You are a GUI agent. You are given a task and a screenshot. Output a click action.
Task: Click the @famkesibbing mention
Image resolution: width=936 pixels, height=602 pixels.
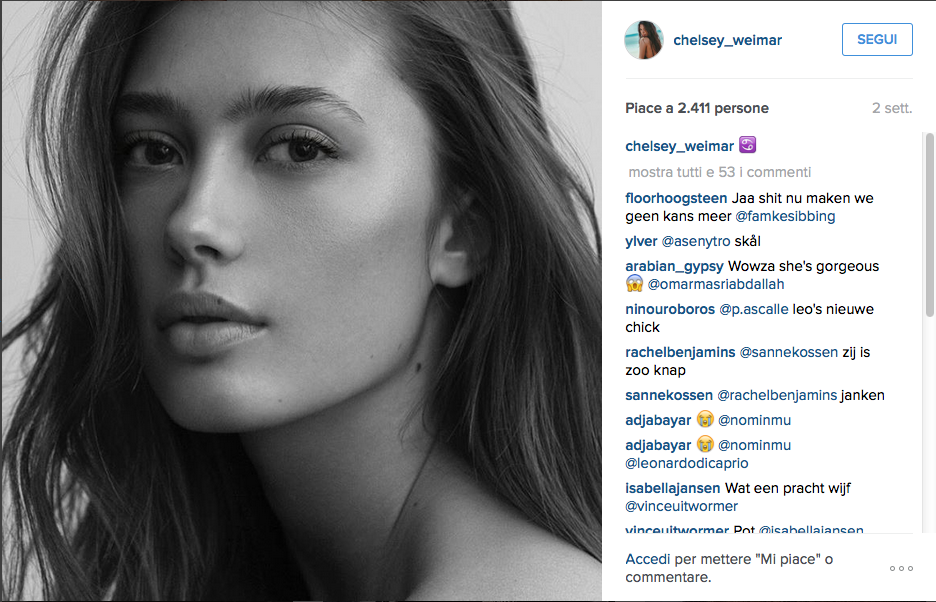(x=785, y=216)
